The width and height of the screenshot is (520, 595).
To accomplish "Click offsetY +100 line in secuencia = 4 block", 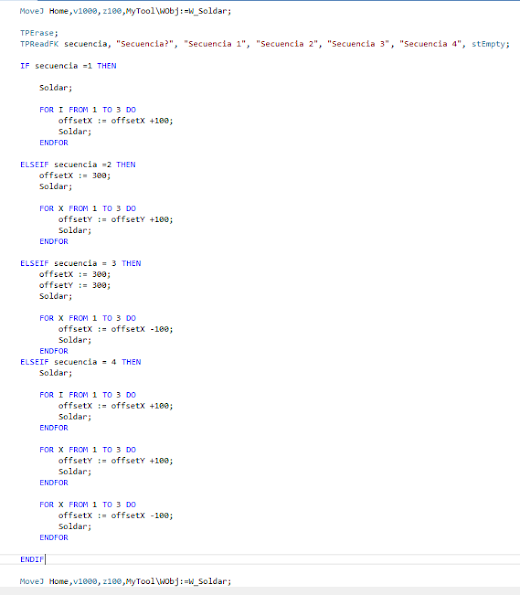I will click(x=116, y=461).
